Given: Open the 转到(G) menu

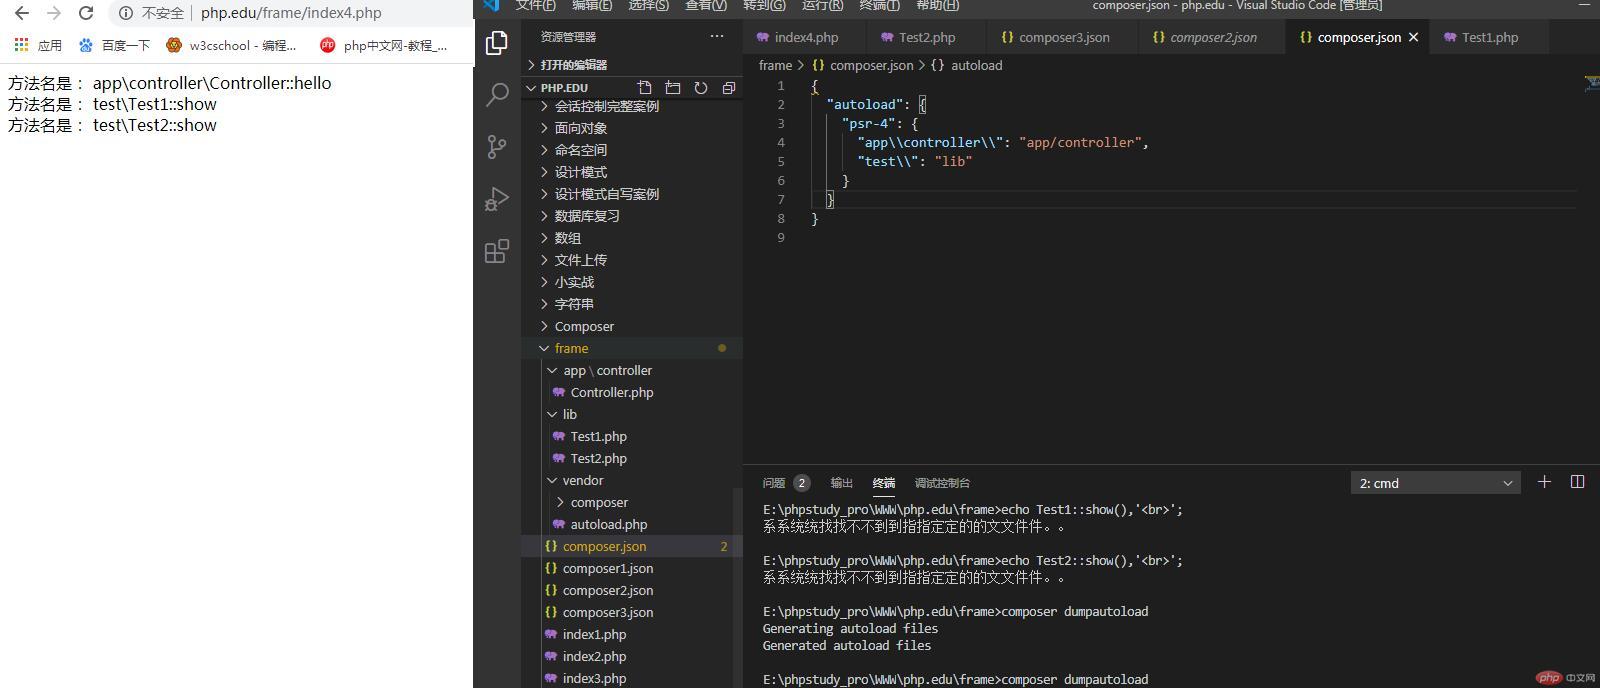Looking at the screenshot, I should coord(764,5).
